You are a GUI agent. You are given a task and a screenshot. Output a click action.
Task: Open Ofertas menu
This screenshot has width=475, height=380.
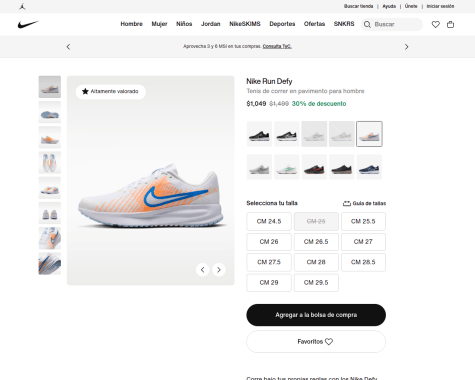click(314, 24)
